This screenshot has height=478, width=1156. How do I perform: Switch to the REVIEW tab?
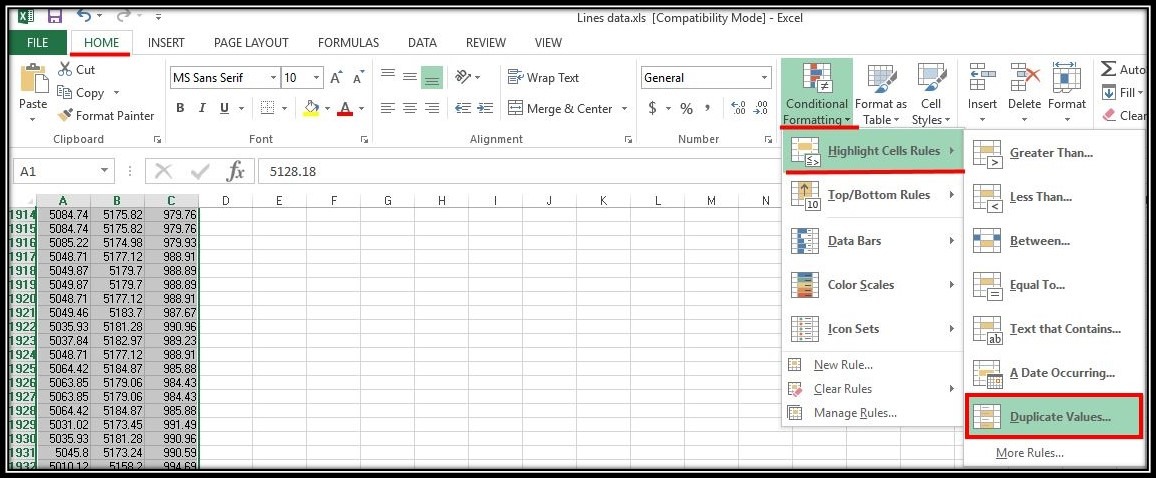(486, 43)
